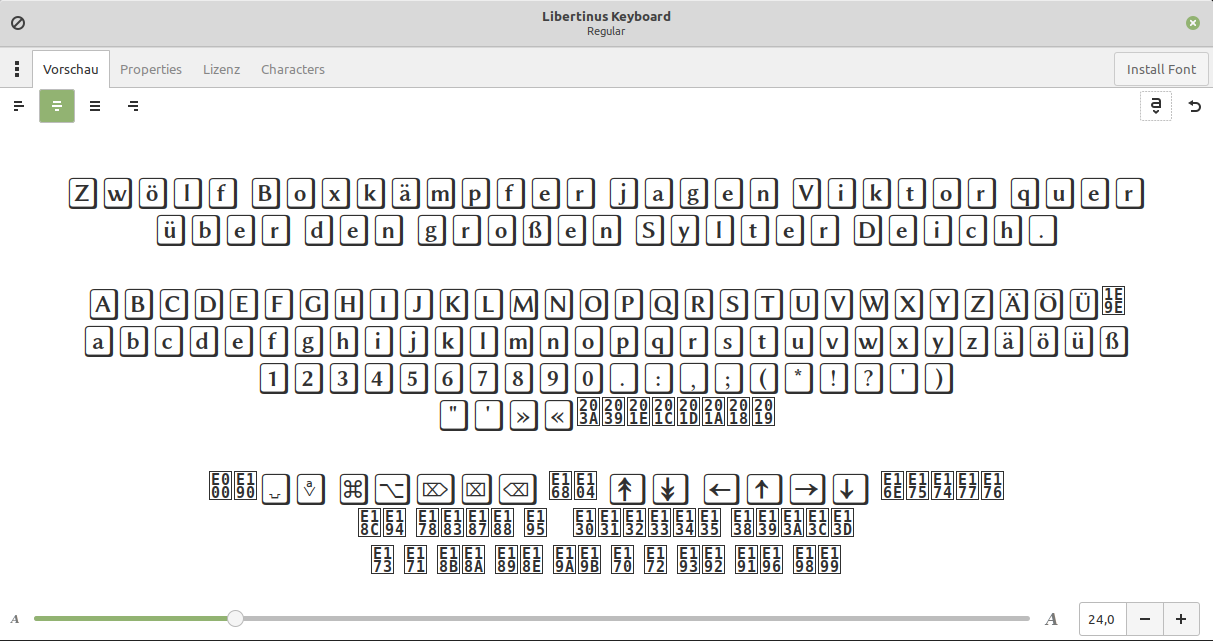Click inside the 24,0 size field

pyautogui.click(x=1101, y=619)
